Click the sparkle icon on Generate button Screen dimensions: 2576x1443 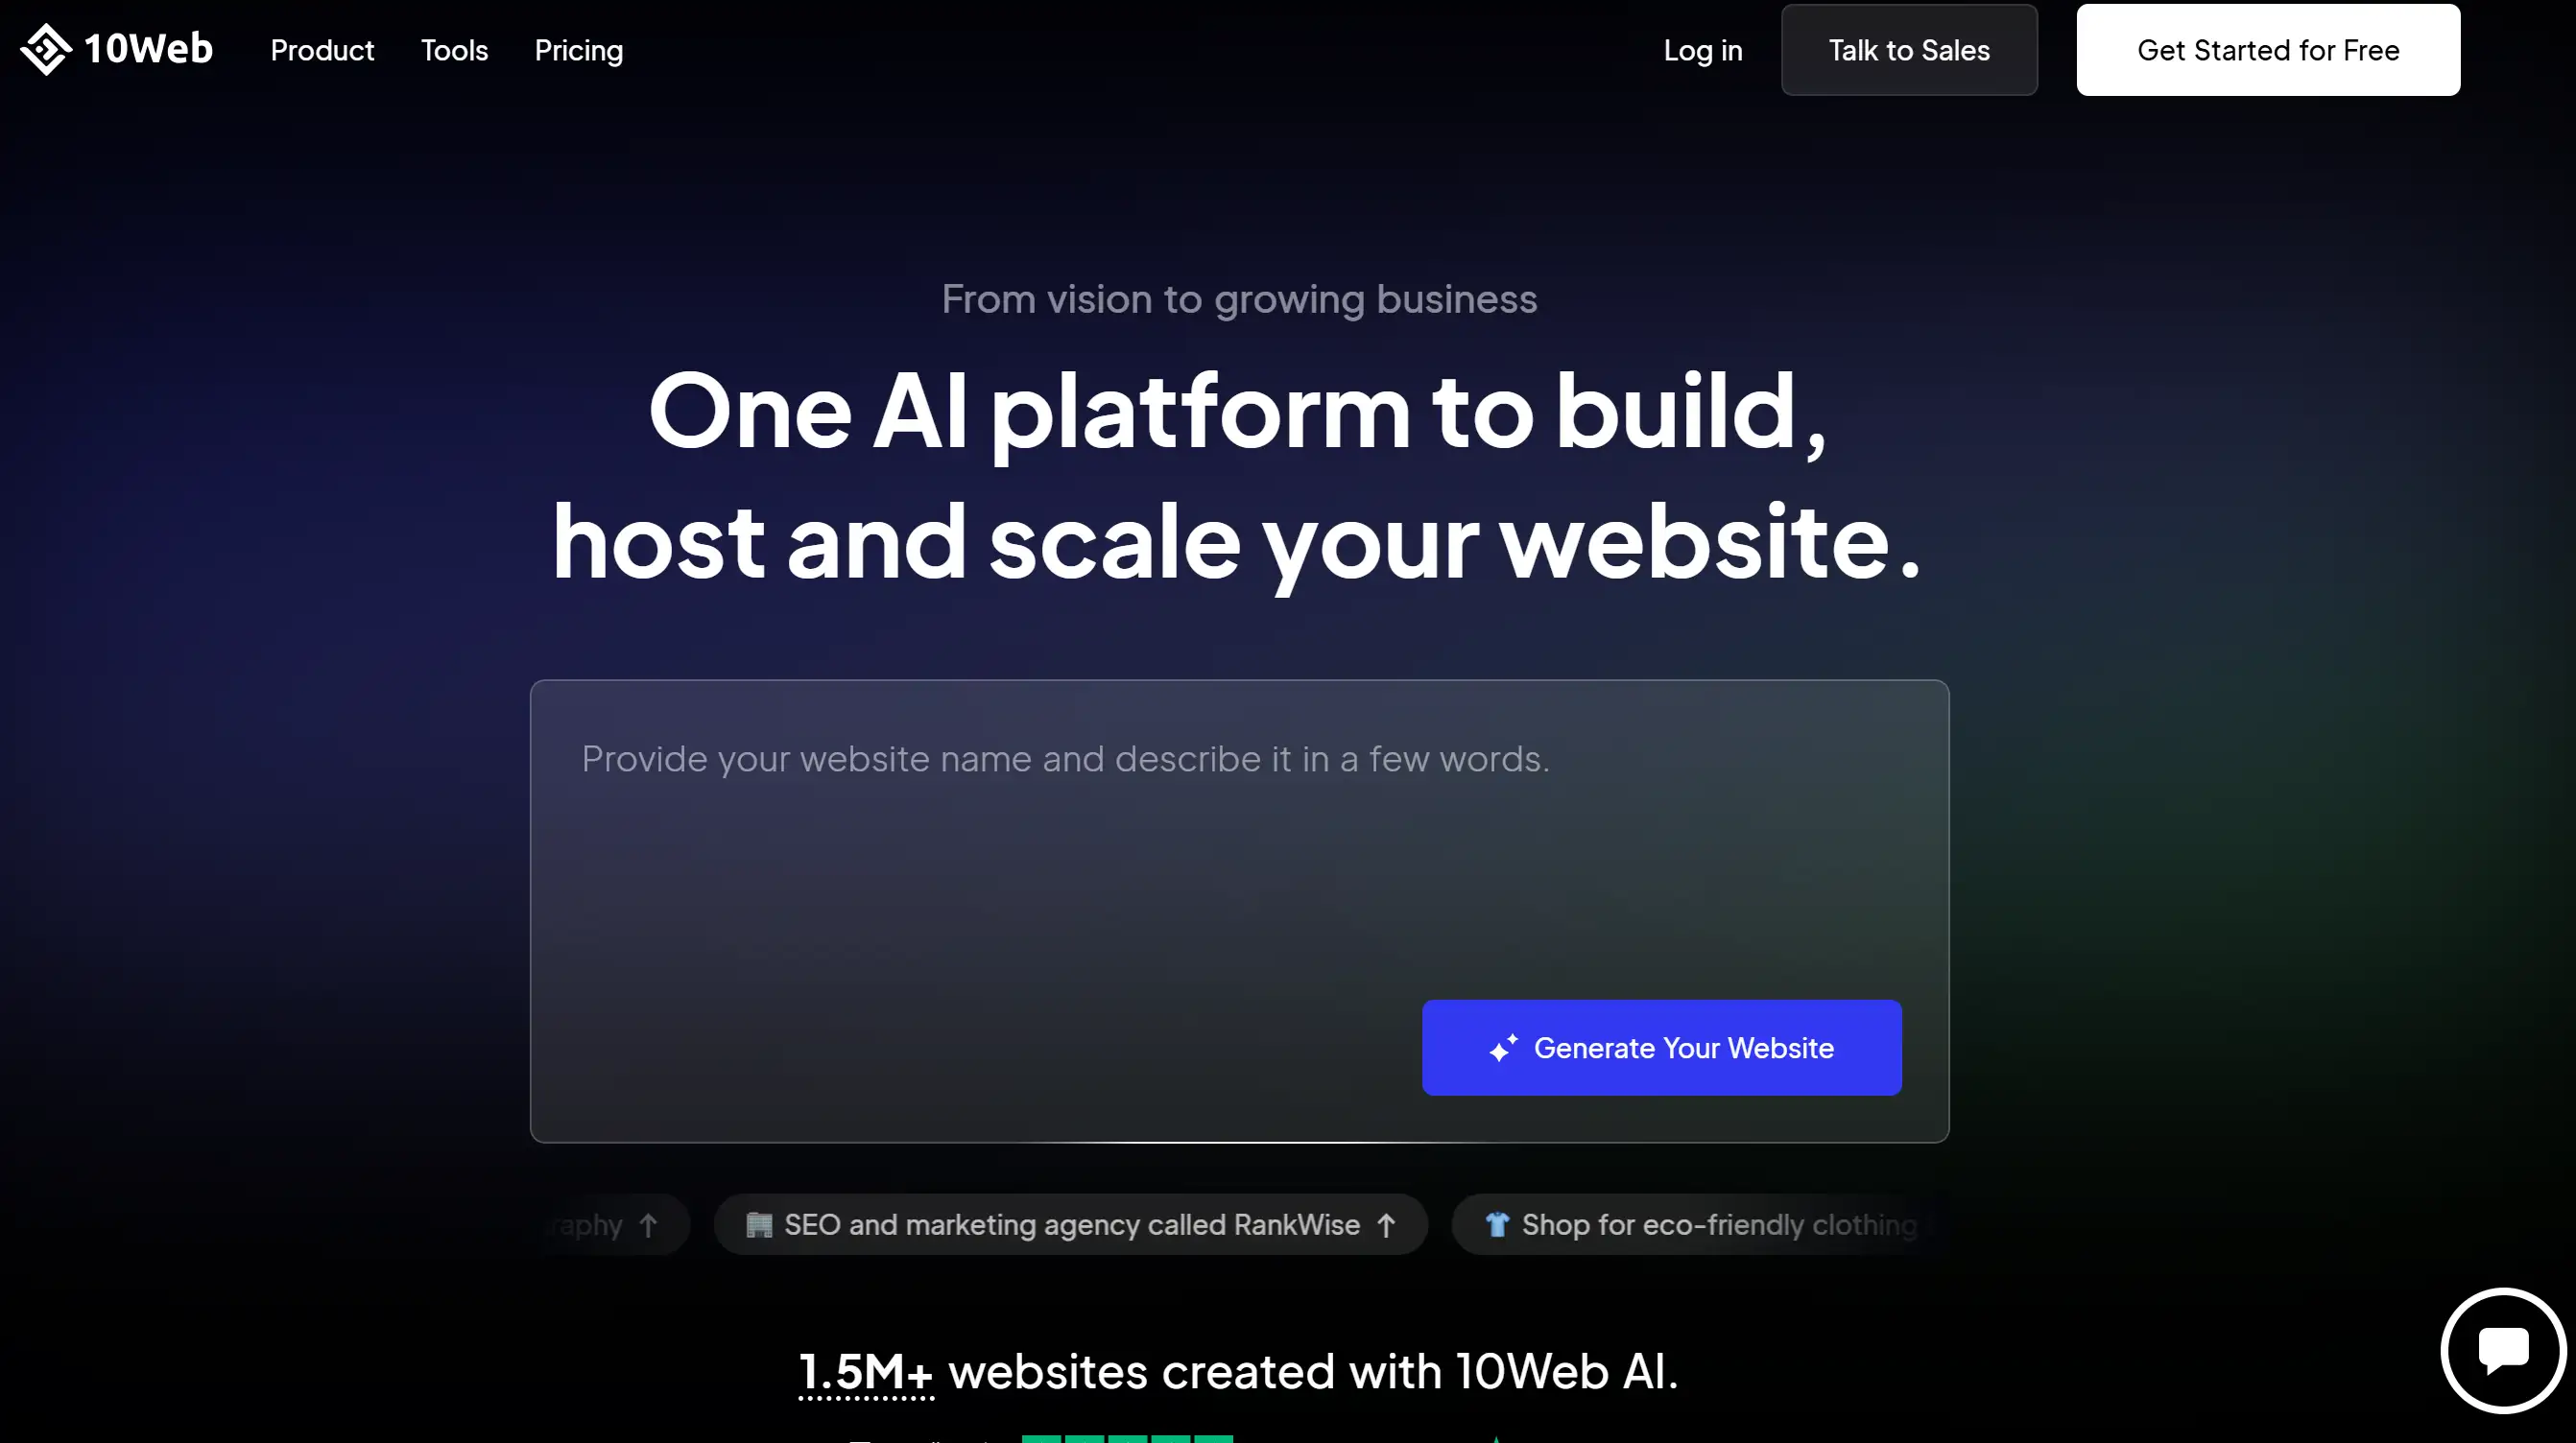coord(1504,1047)
